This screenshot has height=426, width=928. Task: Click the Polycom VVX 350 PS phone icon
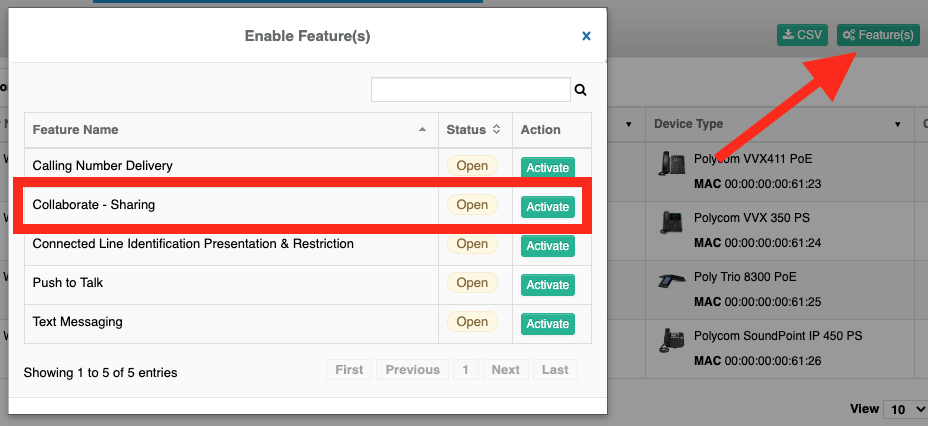(x=672, y=222)
